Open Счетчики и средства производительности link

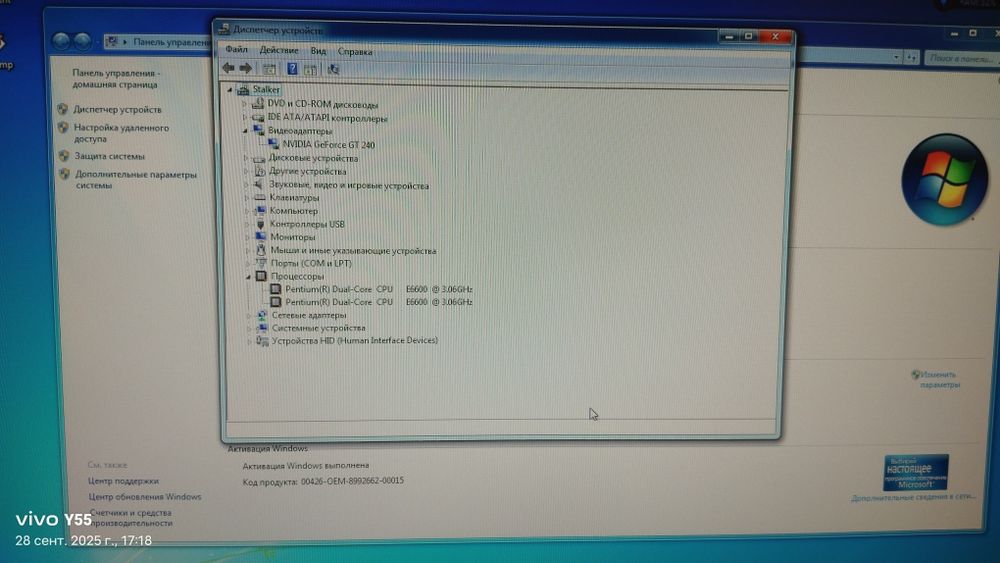131,518
